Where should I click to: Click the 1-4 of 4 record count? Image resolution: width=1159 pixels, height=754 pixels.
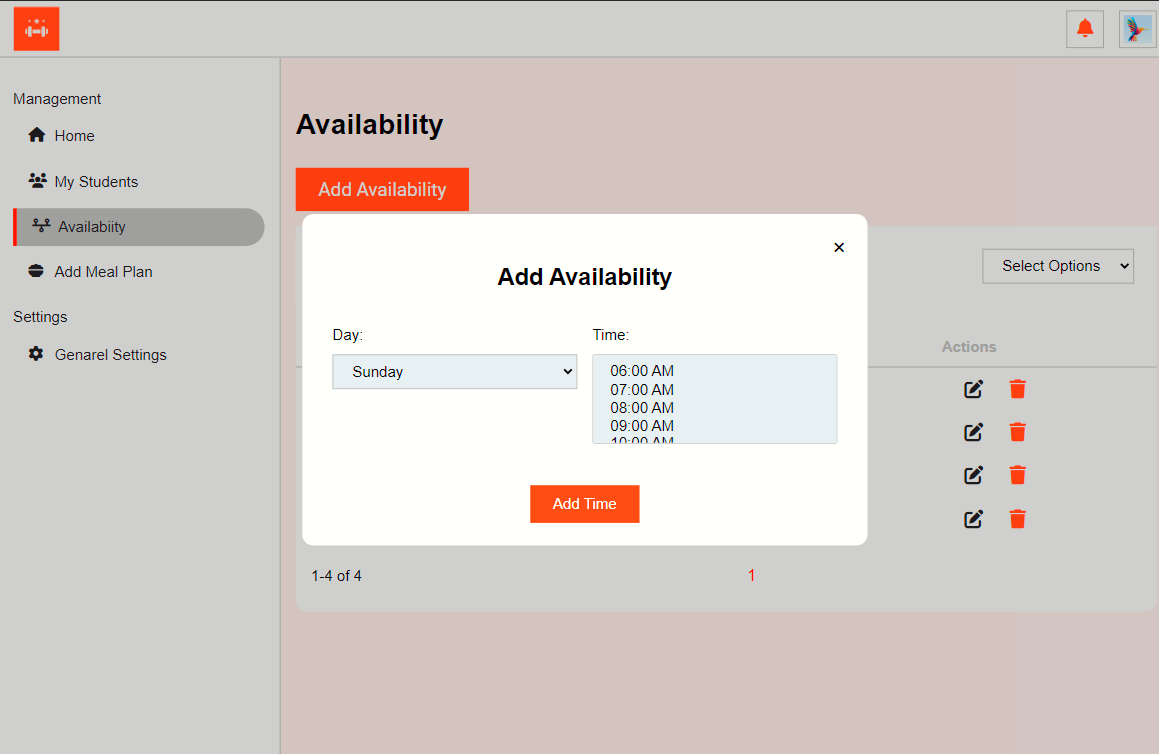(x=336, y=576)
